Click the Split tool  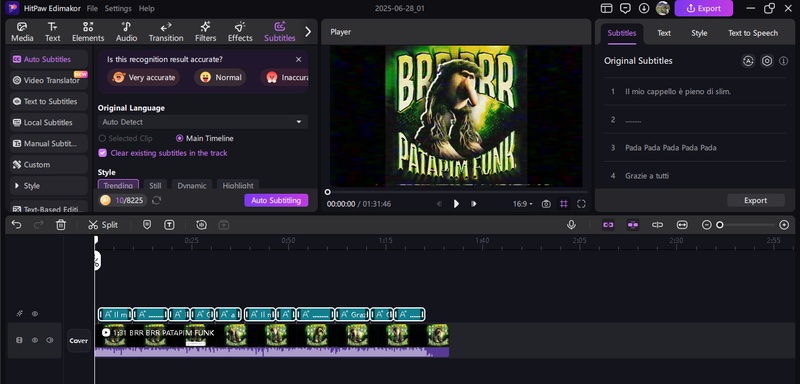(103, 225)
